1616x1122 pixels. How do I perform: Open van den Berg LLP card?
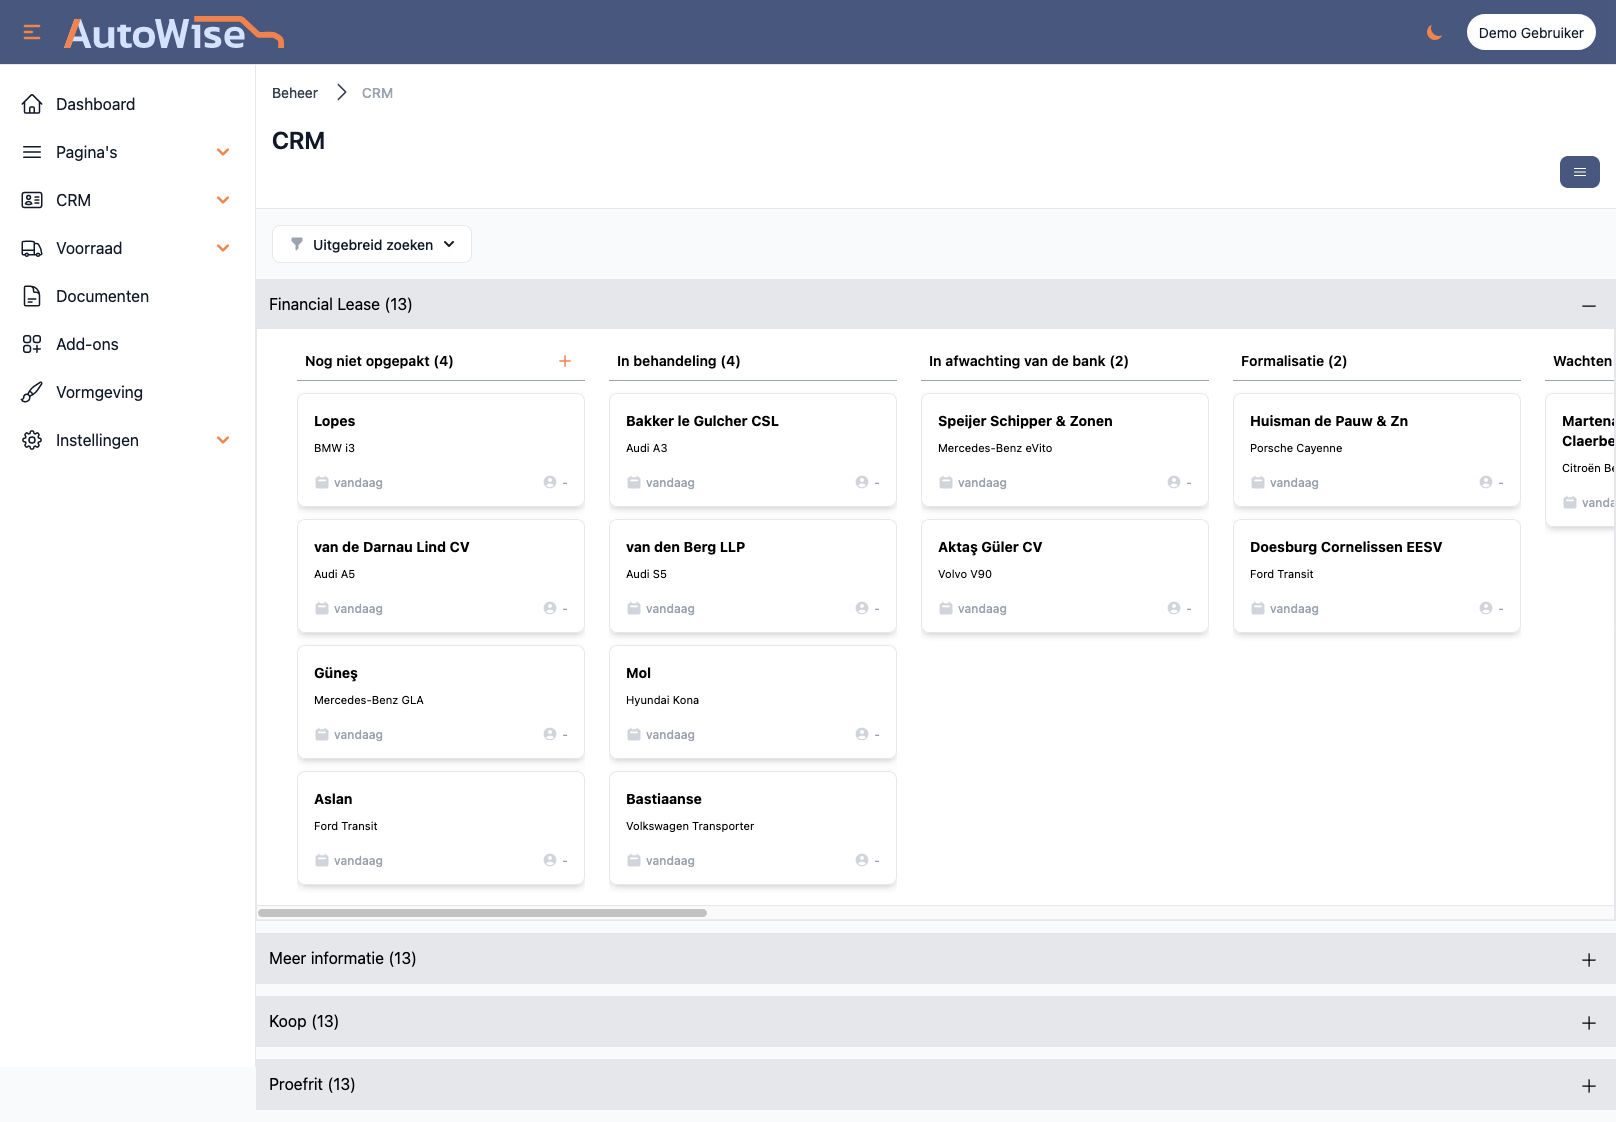pyautogui.click(x=753, y=576)
